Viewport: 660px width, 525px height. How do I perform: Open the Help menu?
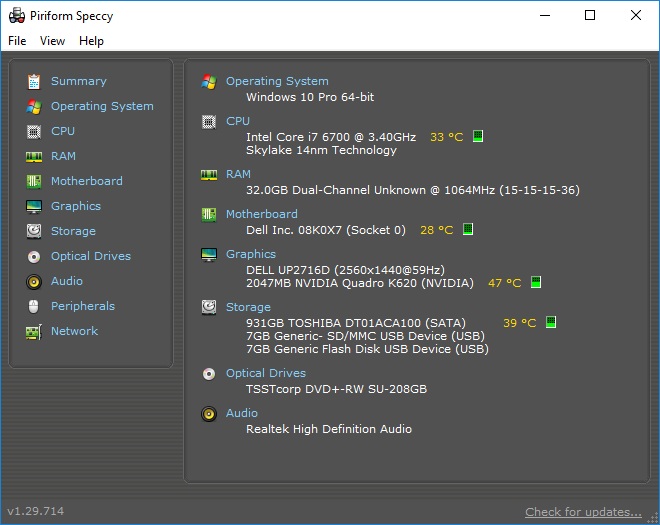(x=91, y=41)
